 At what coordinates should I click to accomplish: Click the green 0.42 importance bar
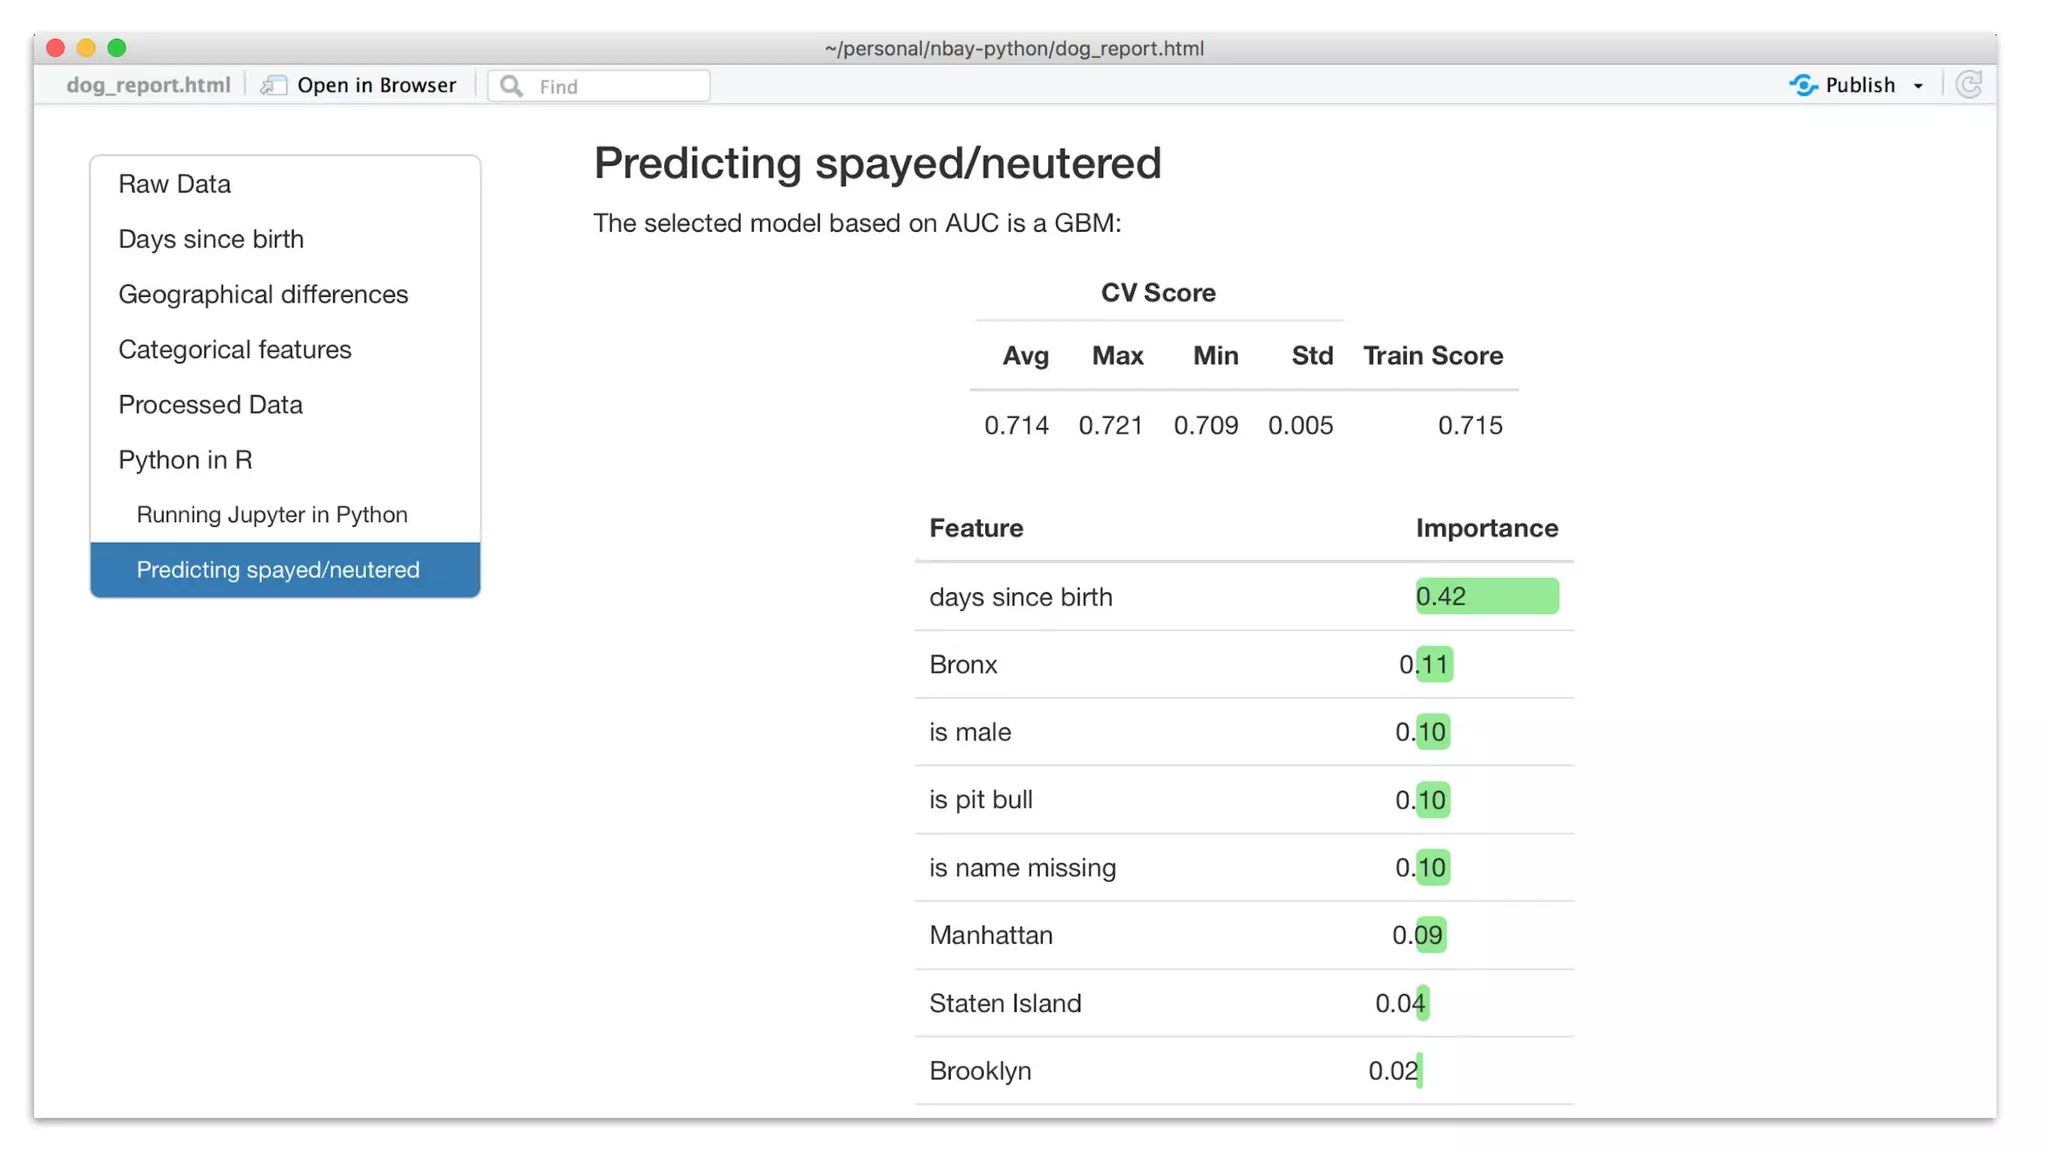pos(1486,596)
